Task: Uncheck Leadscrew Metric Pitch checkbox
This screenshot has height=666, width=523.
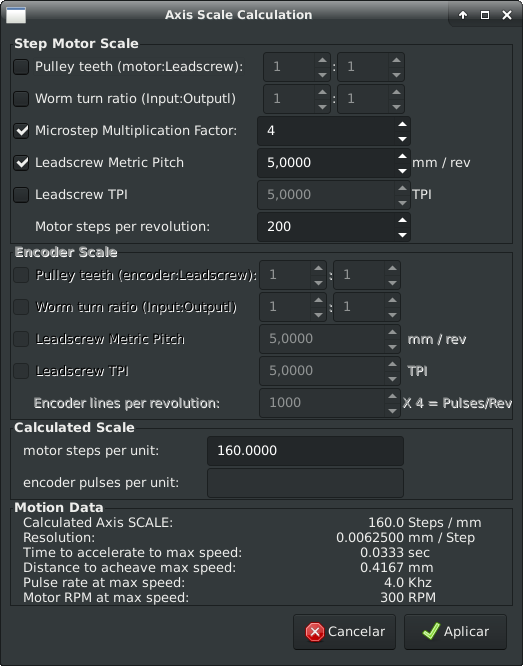Action: tap(21, 163)
